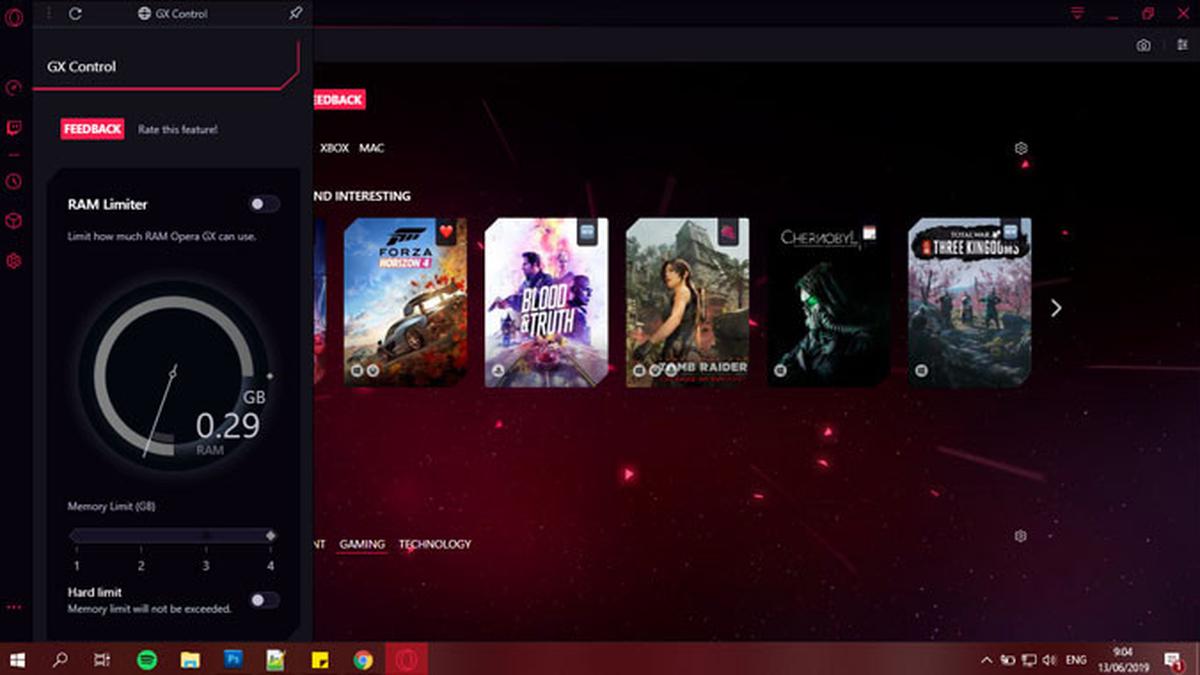Open the gear icon near GX Corner carousel
The width and height of the screenshot is (1200, 675).
click(x=1021, y=147)
